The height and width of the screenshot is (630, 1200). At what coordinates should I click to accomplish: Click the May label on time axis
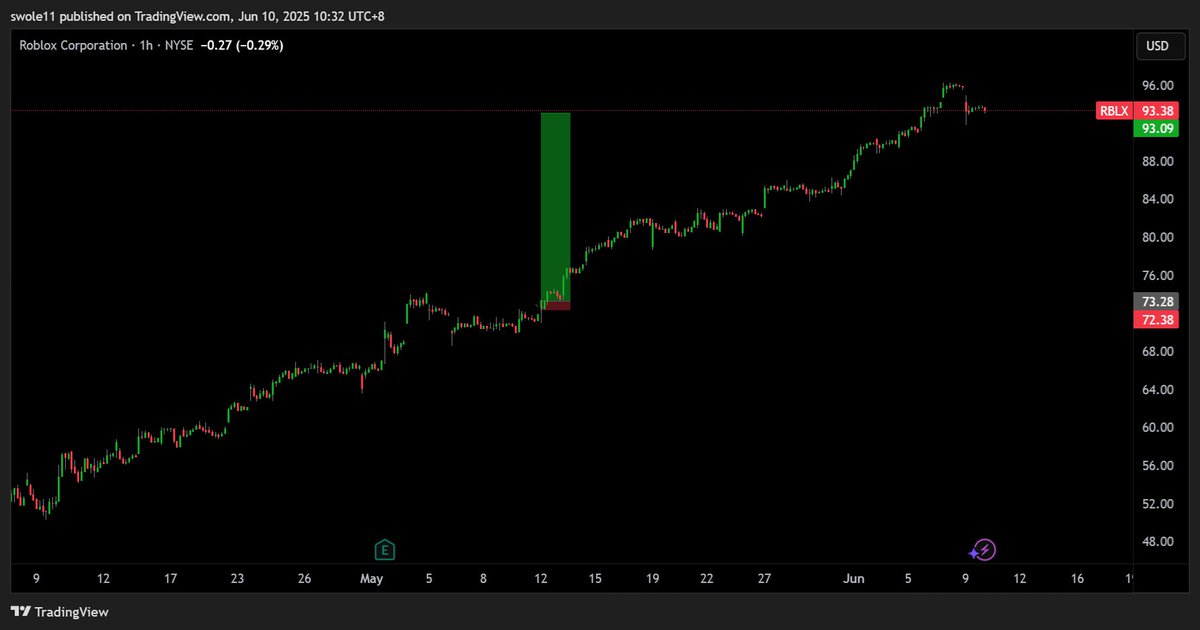[x=372, y=579]
